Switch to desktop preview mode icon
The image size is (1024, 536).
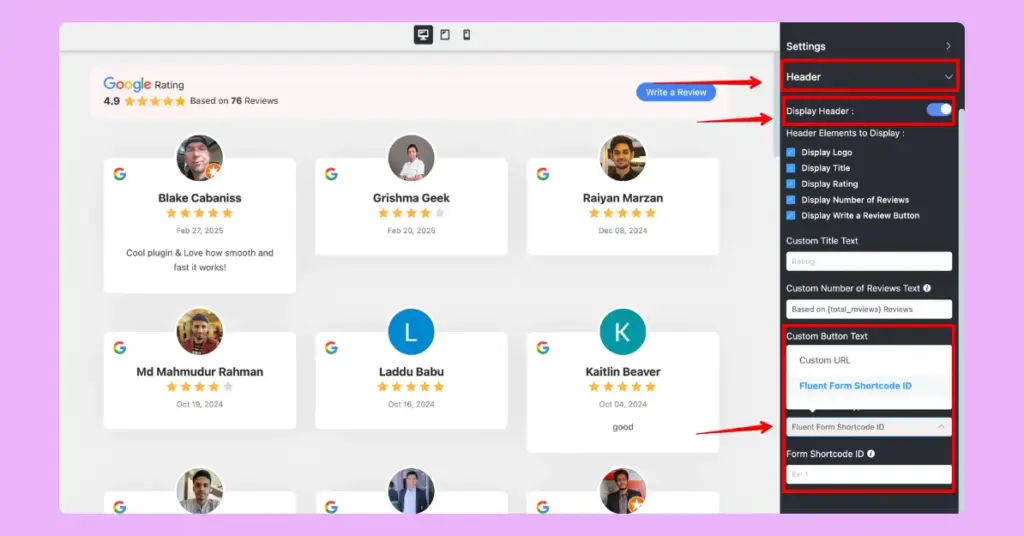click(423, 35)
